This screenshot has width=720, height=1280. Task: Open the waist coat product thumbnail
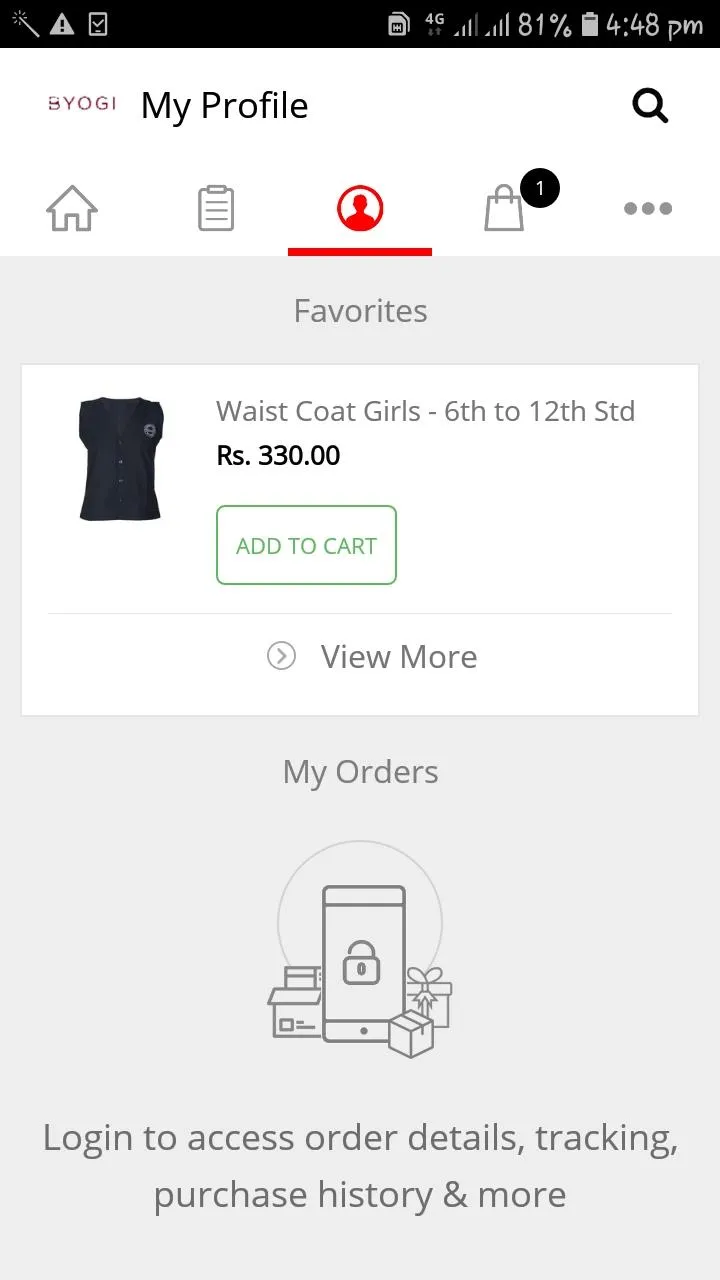tap(121, 459)
